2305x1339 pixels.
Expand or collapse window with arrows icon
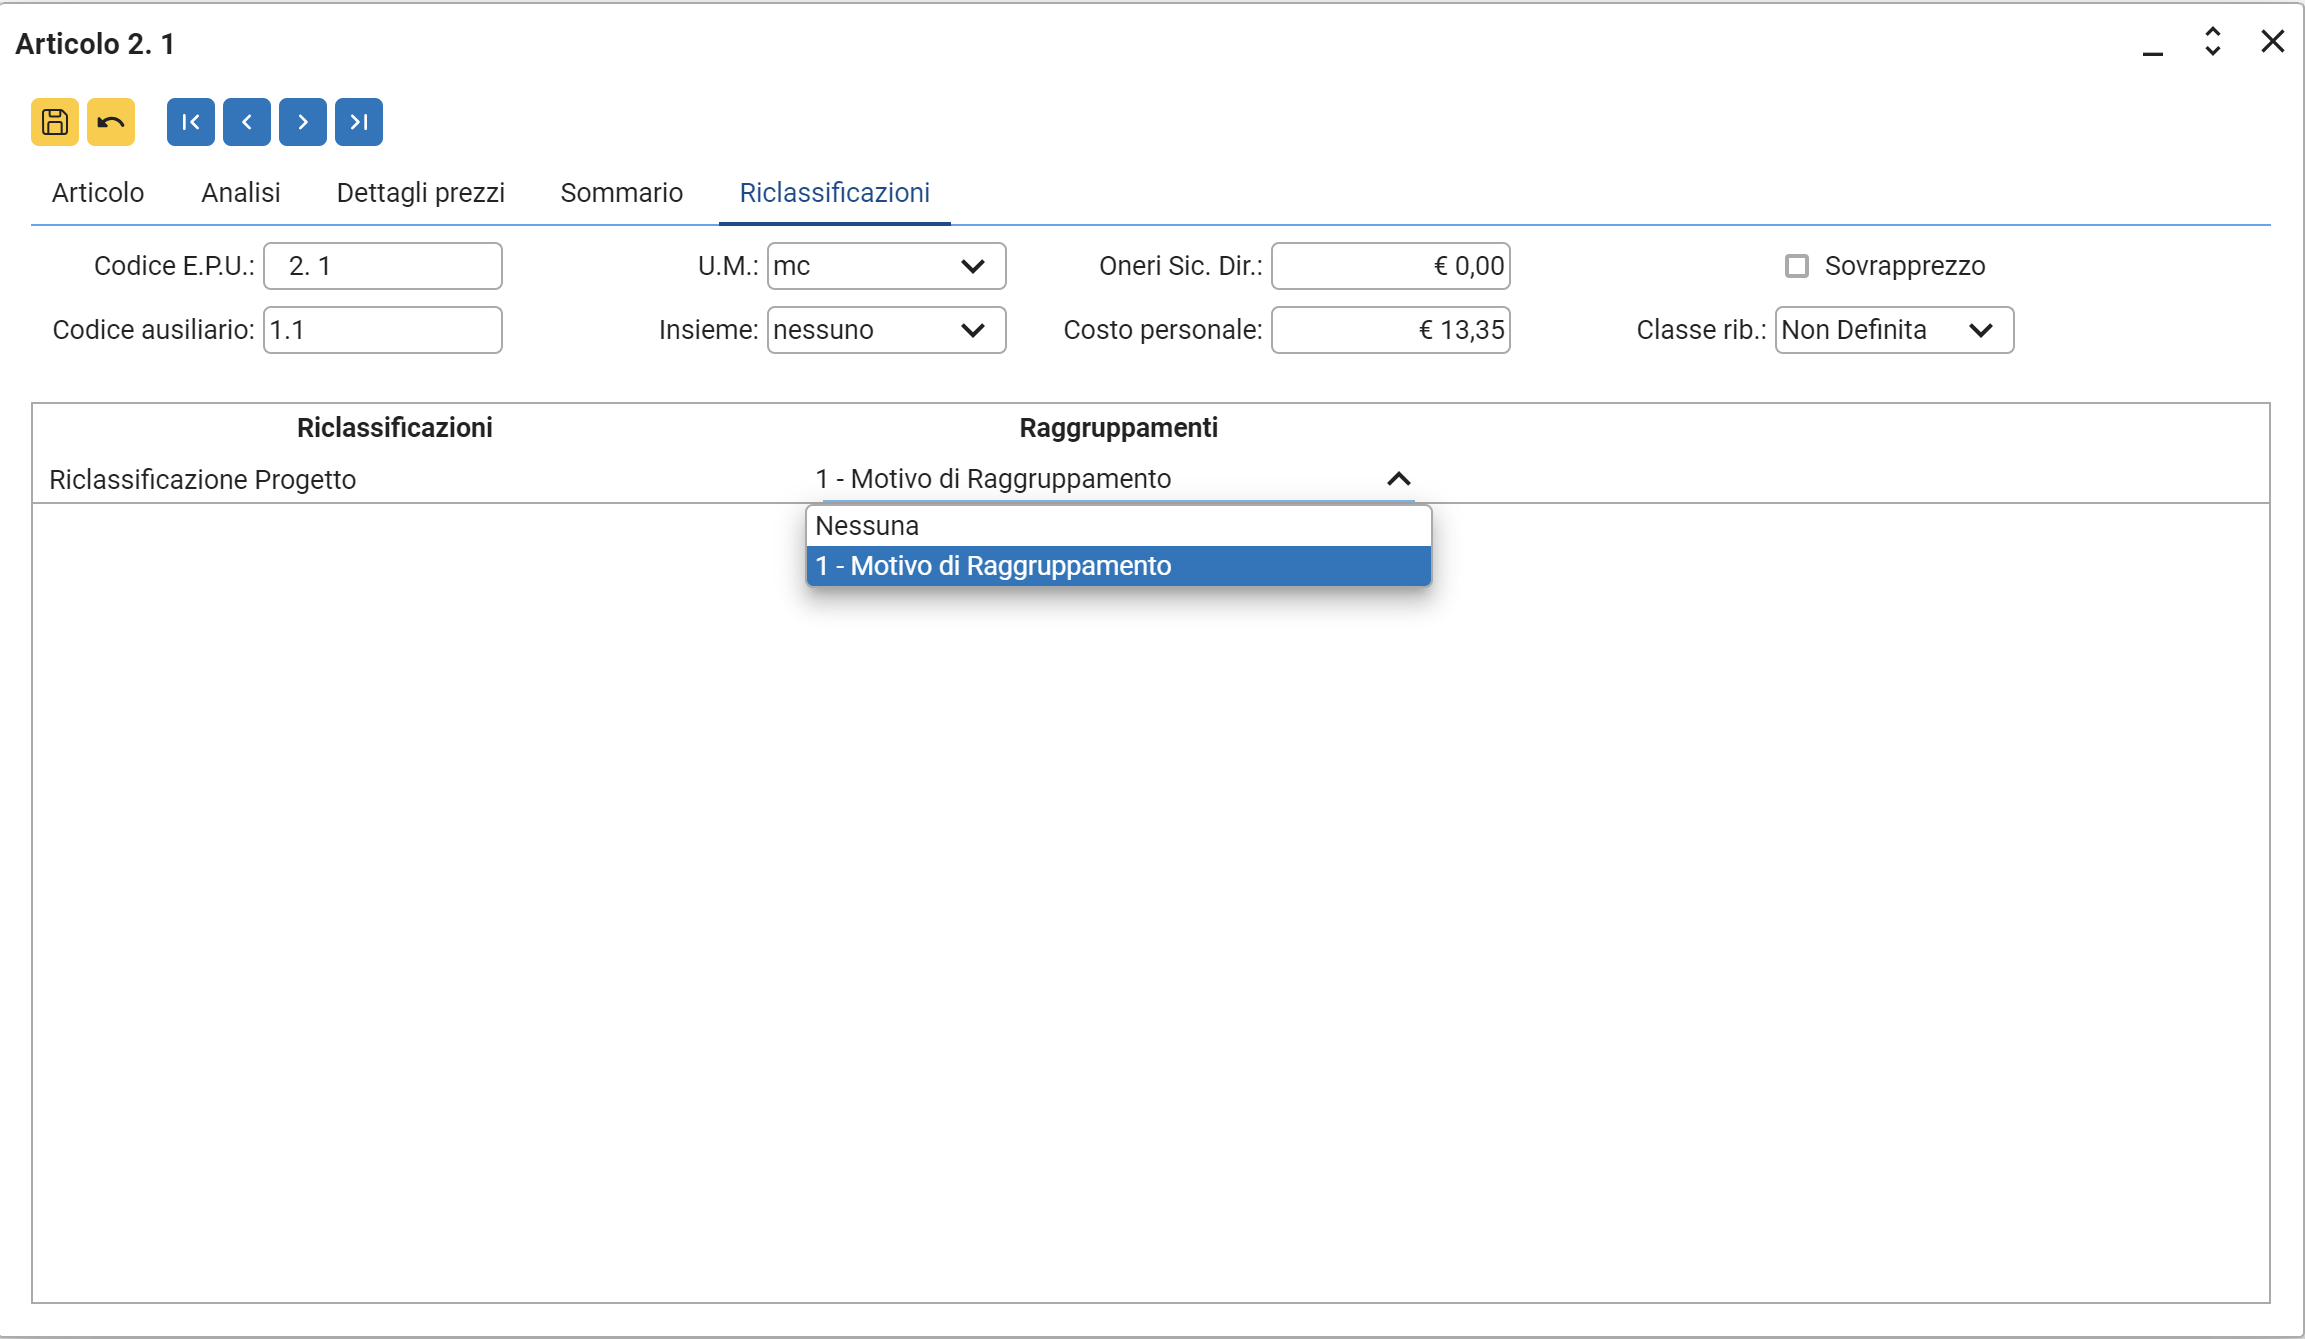point(2213,42)
